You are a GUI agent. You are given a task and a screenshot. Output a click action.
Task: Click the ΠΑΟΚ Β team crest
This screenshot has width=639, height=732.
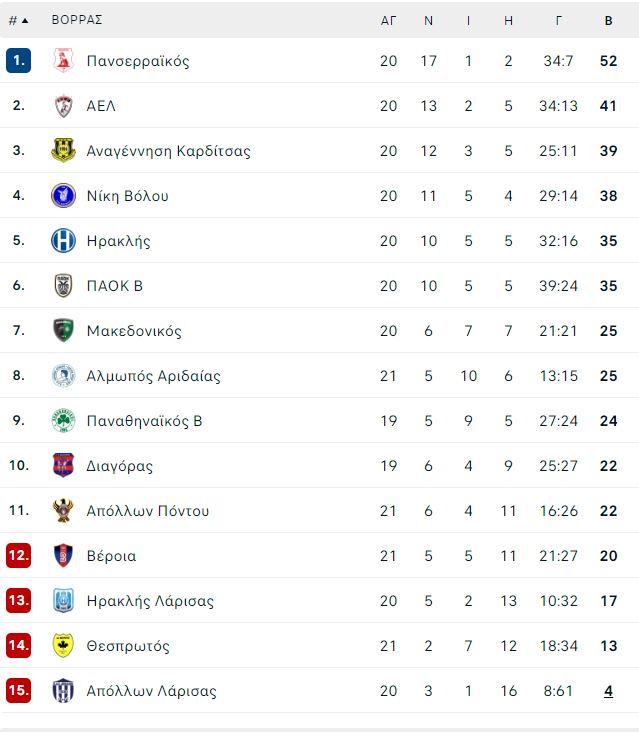pos(63,285)
